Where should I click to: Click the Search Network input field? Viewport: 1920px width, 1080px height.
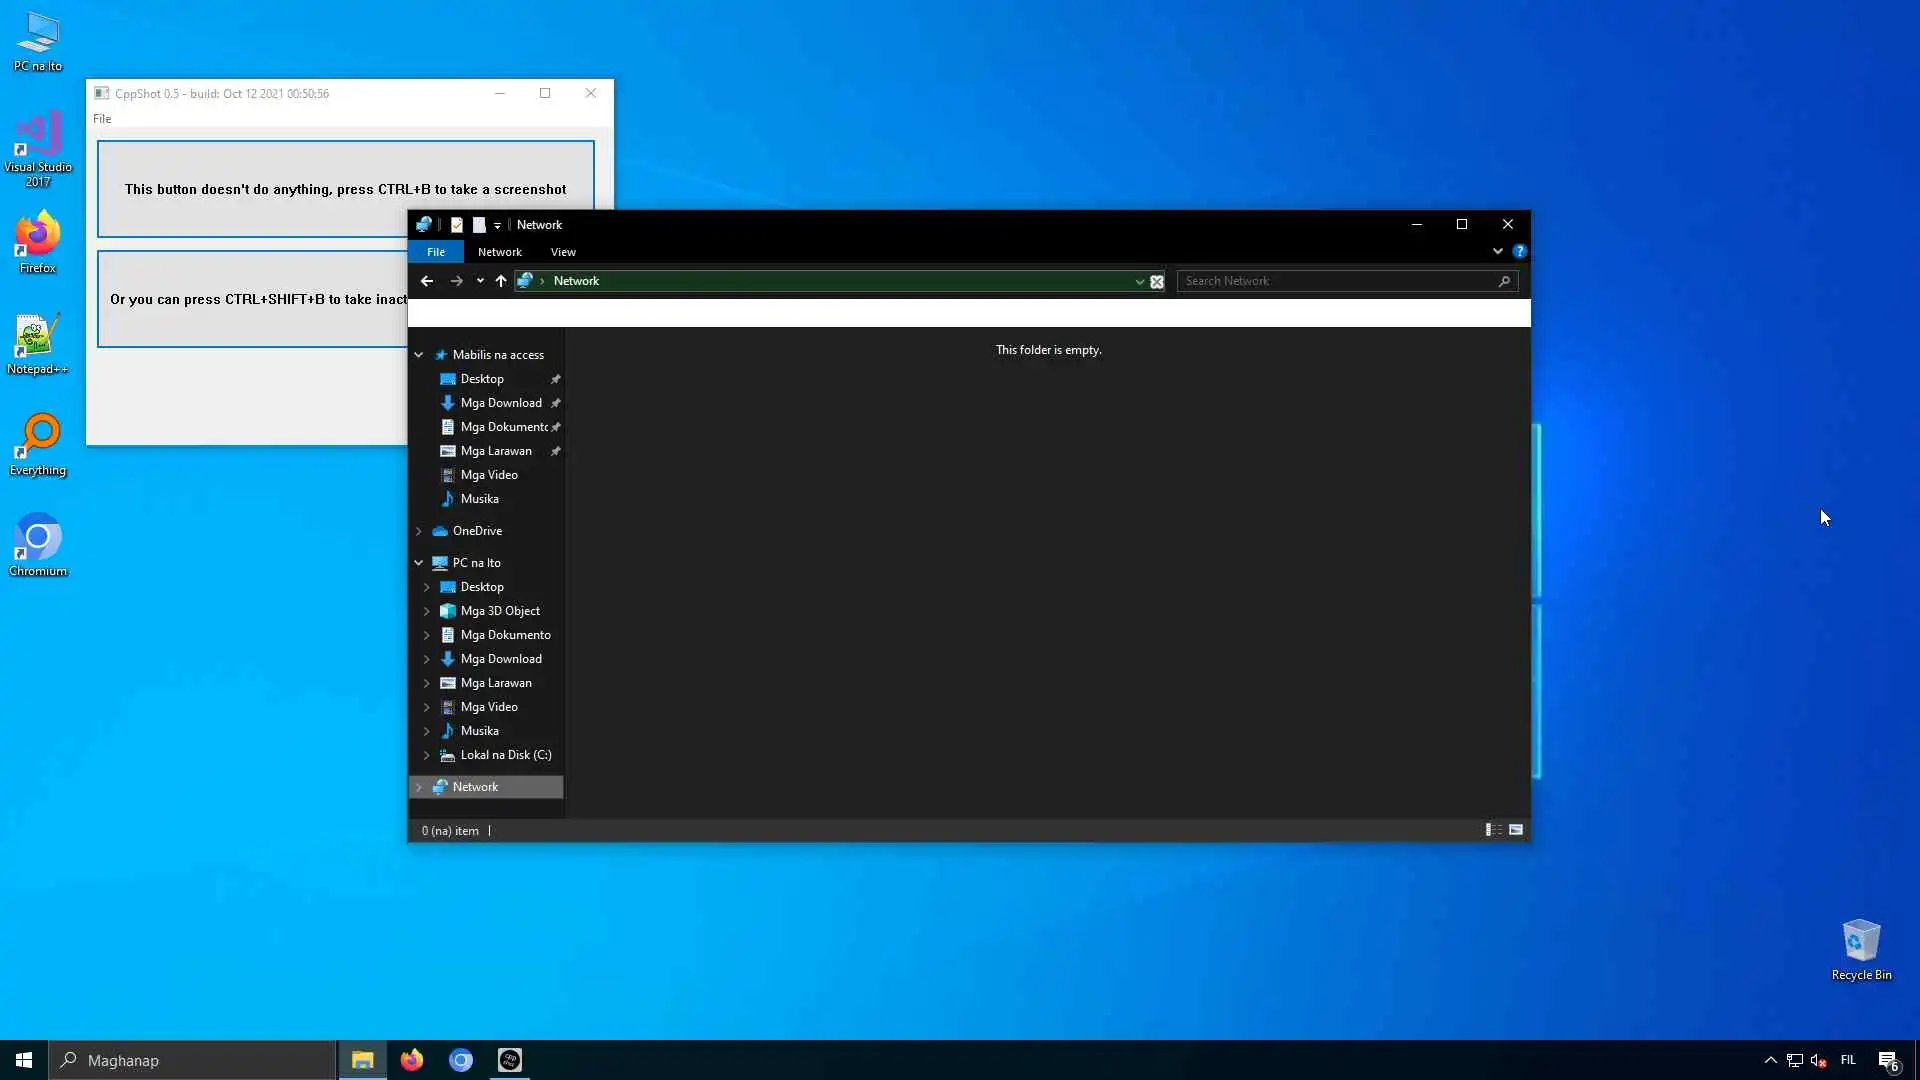coord(1338,281)
